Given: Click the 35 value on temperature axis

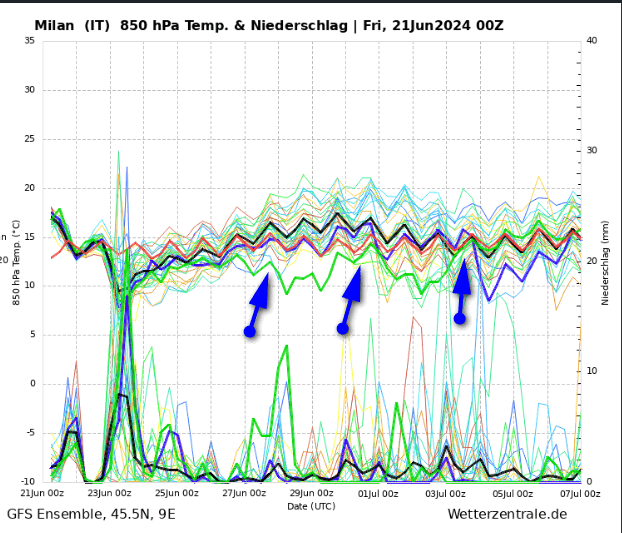Looking at the screenshot, I should click(x=29, y=41).
